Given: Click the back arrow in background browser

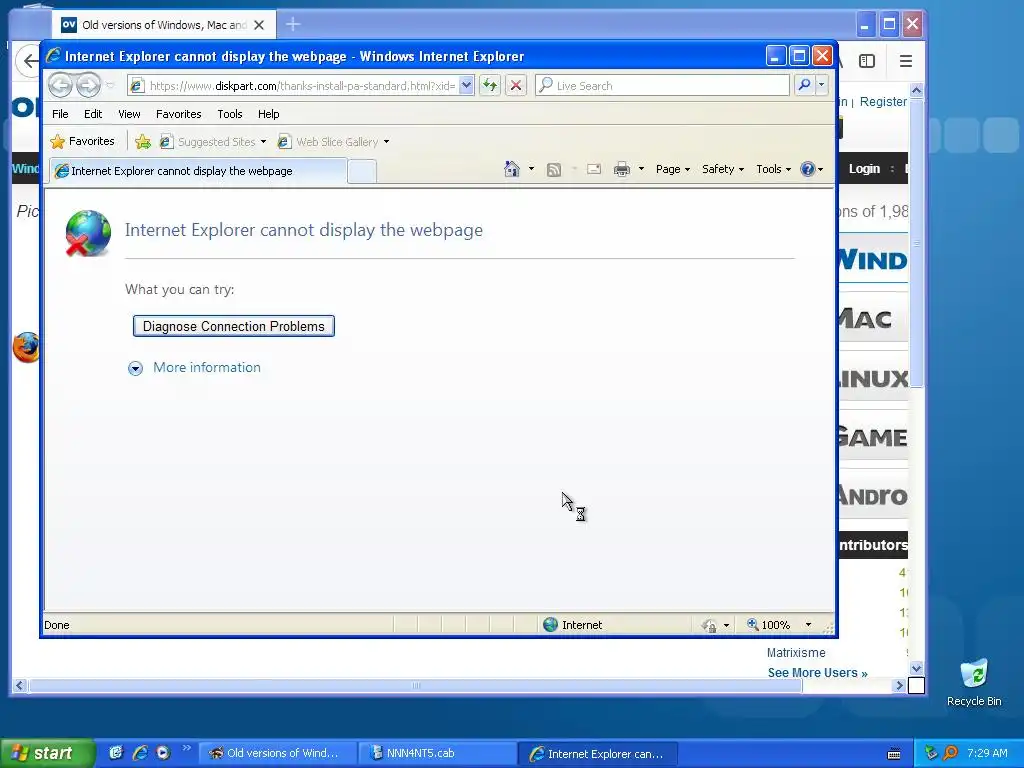Looking at the screenshot, I should click(30, 61).
